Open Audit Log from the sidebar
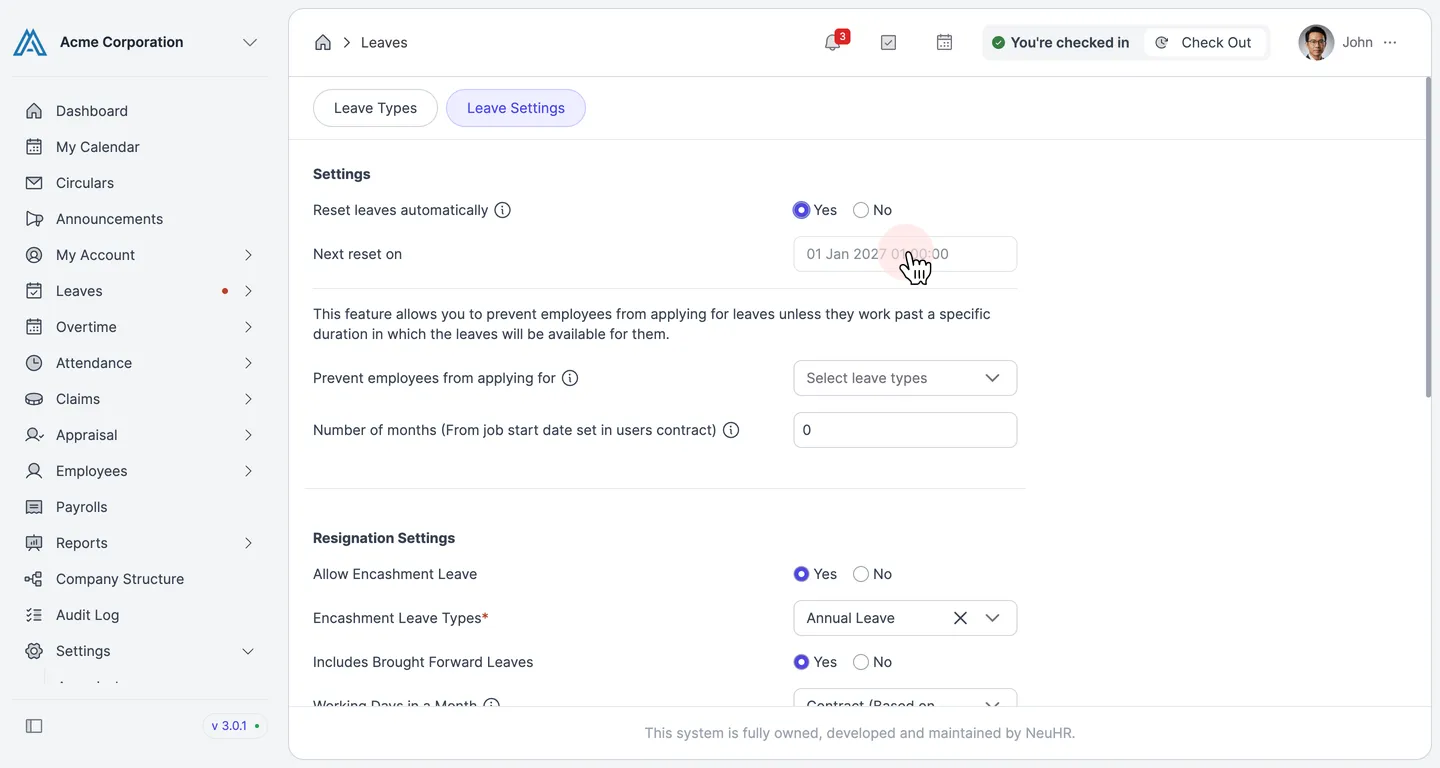 [x=140, y=615]
